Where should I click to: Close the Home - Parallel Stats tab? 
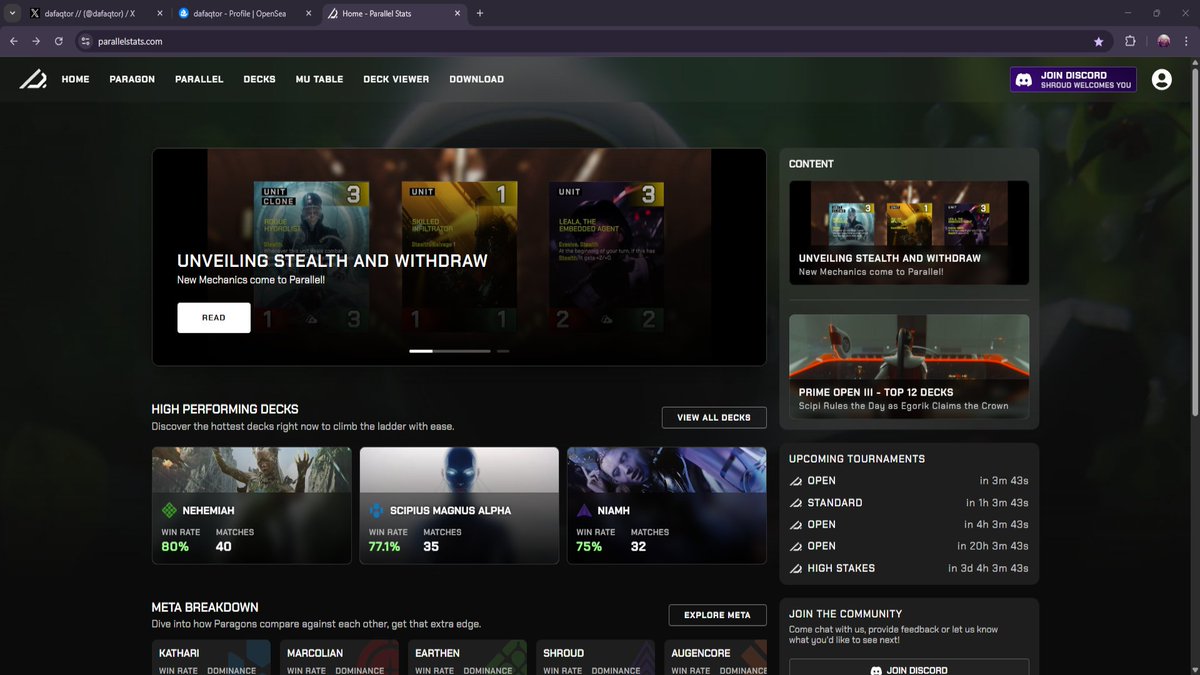457,14
